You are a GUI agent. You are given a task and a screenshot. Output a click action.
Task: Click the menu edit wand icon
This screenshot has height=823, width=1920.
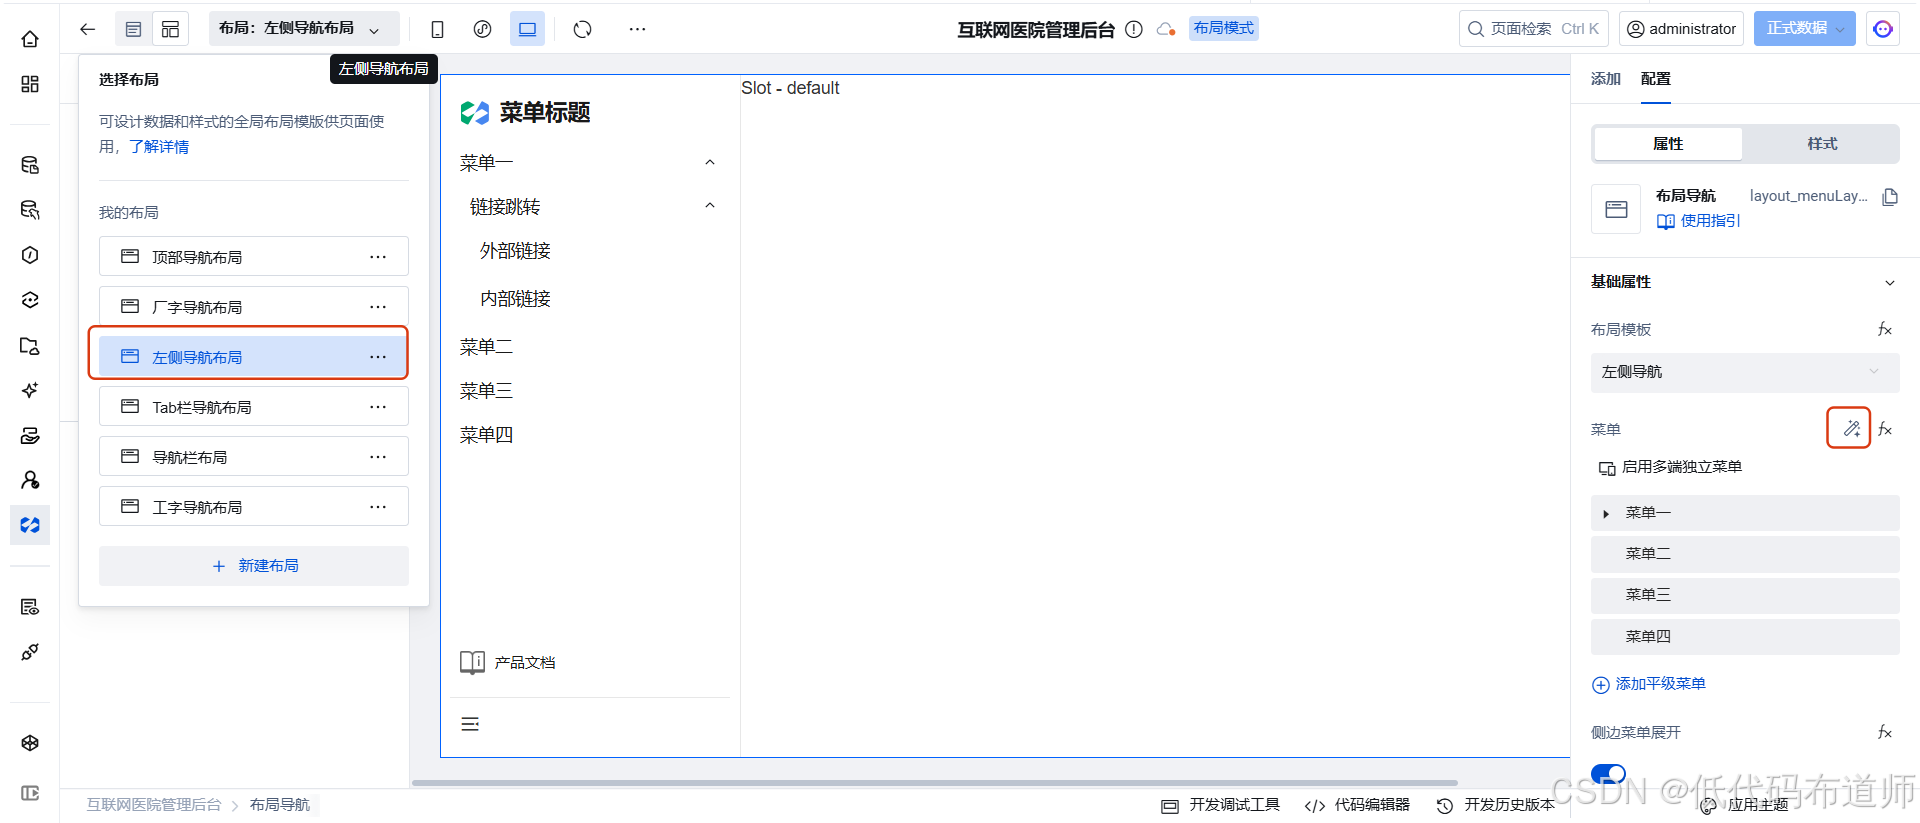(x=1850, y=428)
